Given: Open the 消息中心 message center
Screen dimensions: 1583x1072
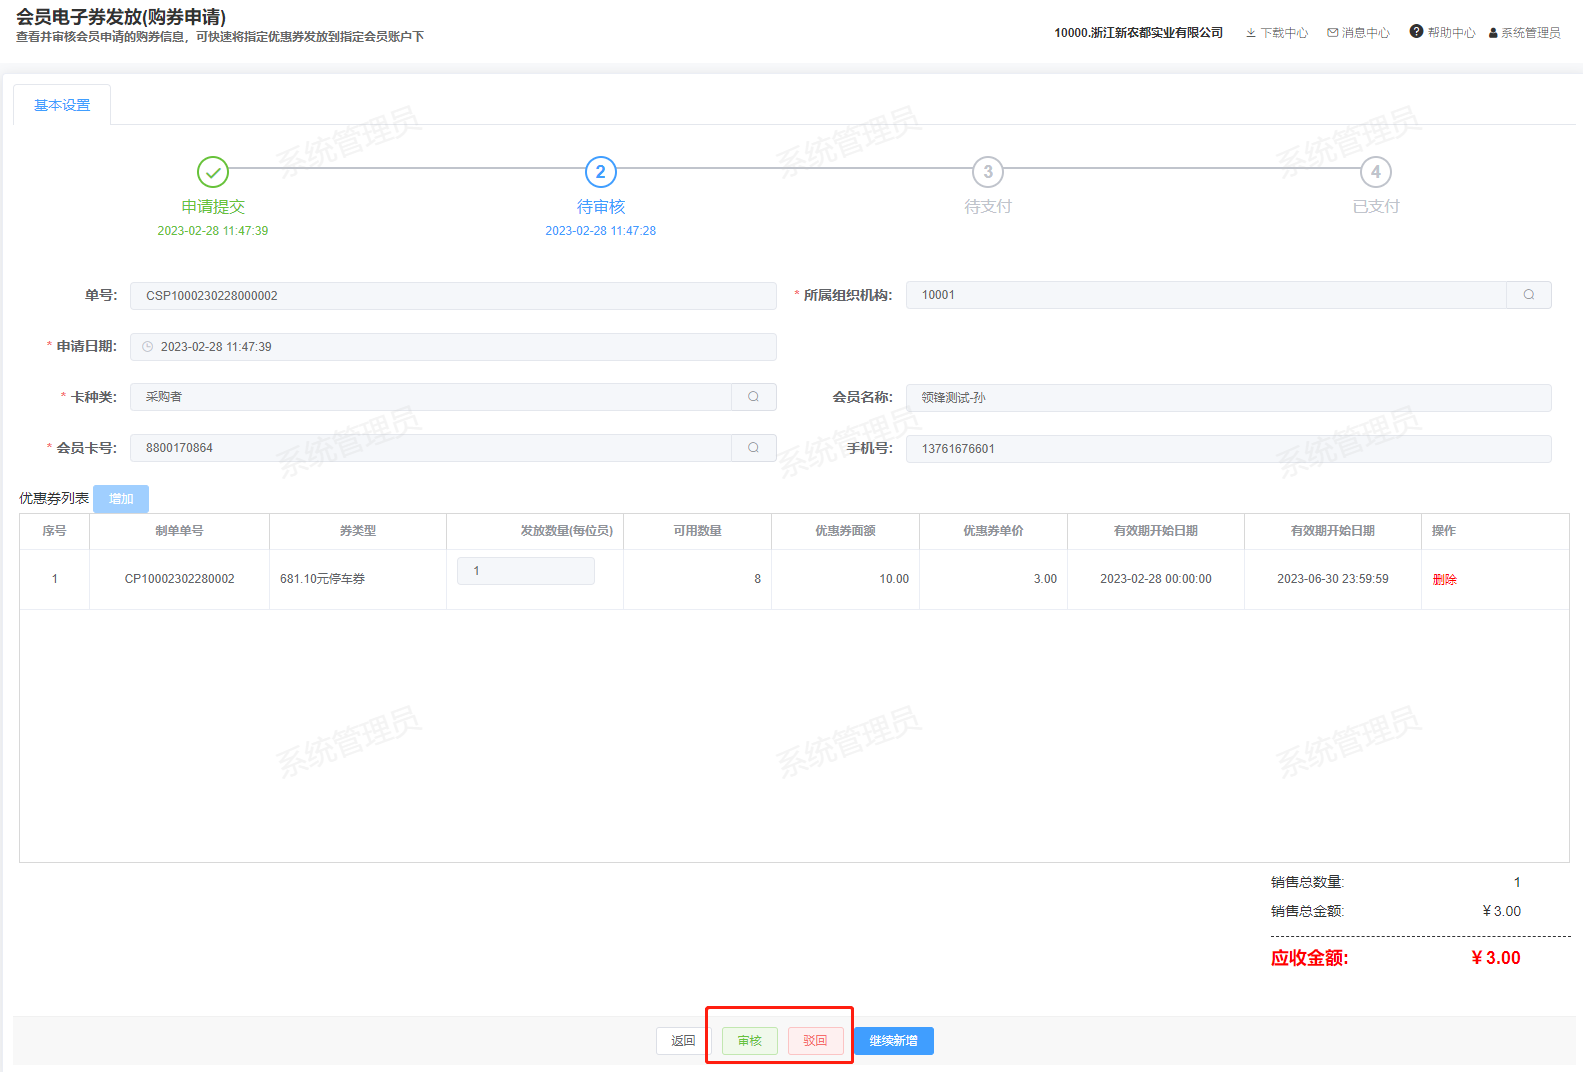Looking at the screenshot, I should [1358, 33].
